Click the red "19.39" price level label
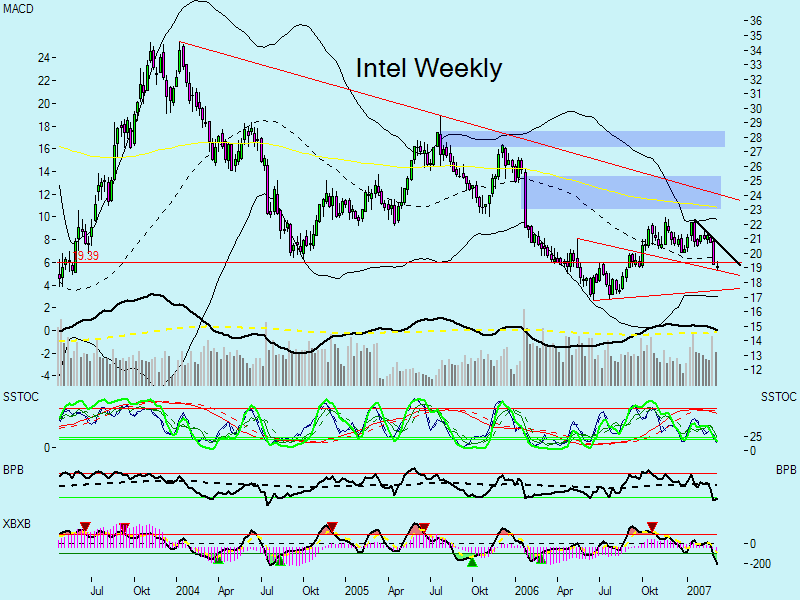 [x=86, y=256]
